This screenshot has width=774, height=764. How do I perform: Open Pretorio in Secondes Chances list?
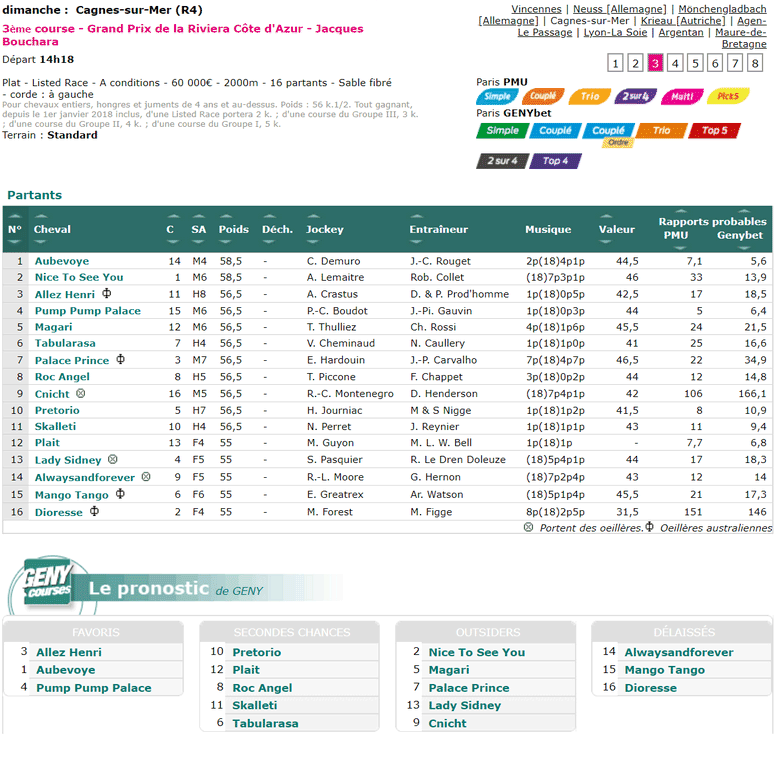(257, 652)
